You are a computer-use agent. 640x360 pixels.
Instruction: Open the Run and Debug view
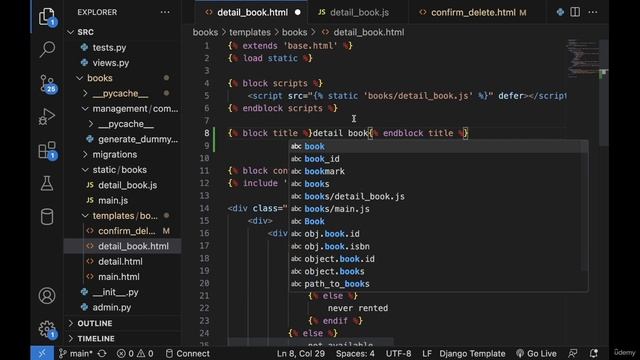(47, 117)
